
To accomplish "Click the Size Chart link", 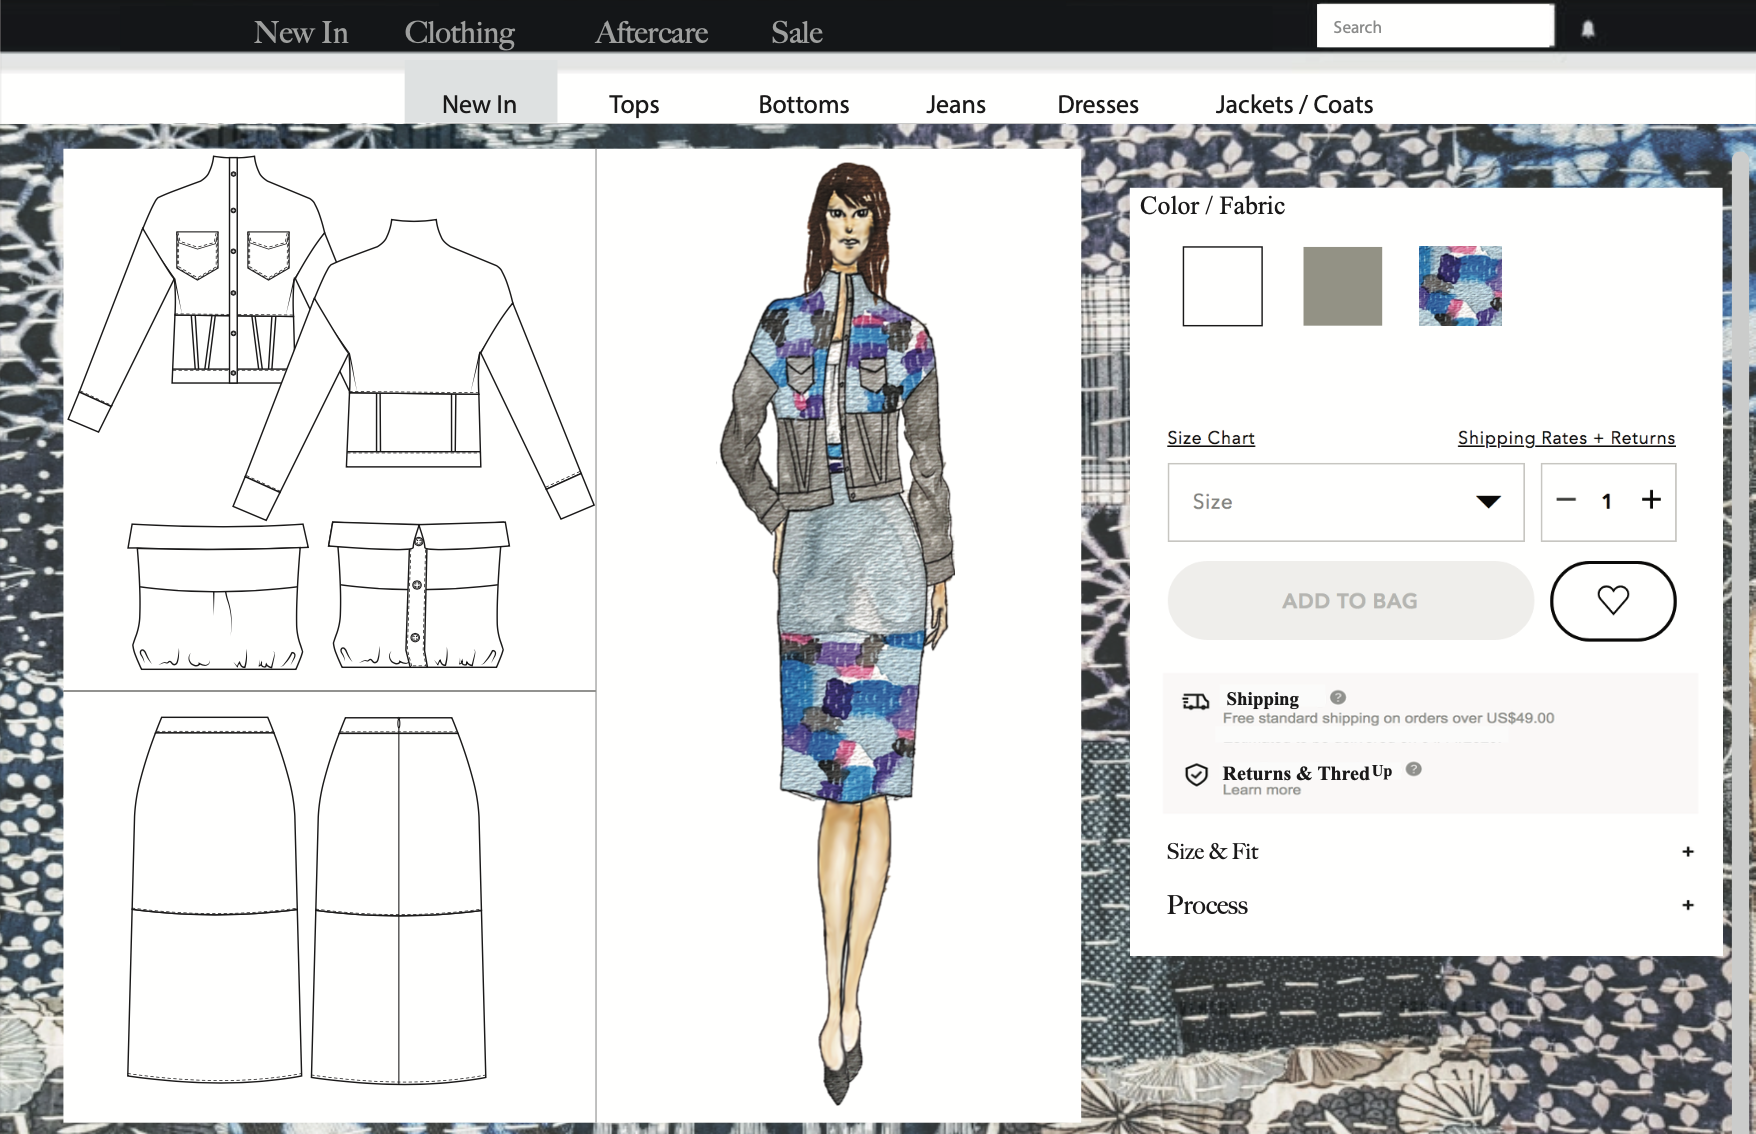I will [1211, 438].
